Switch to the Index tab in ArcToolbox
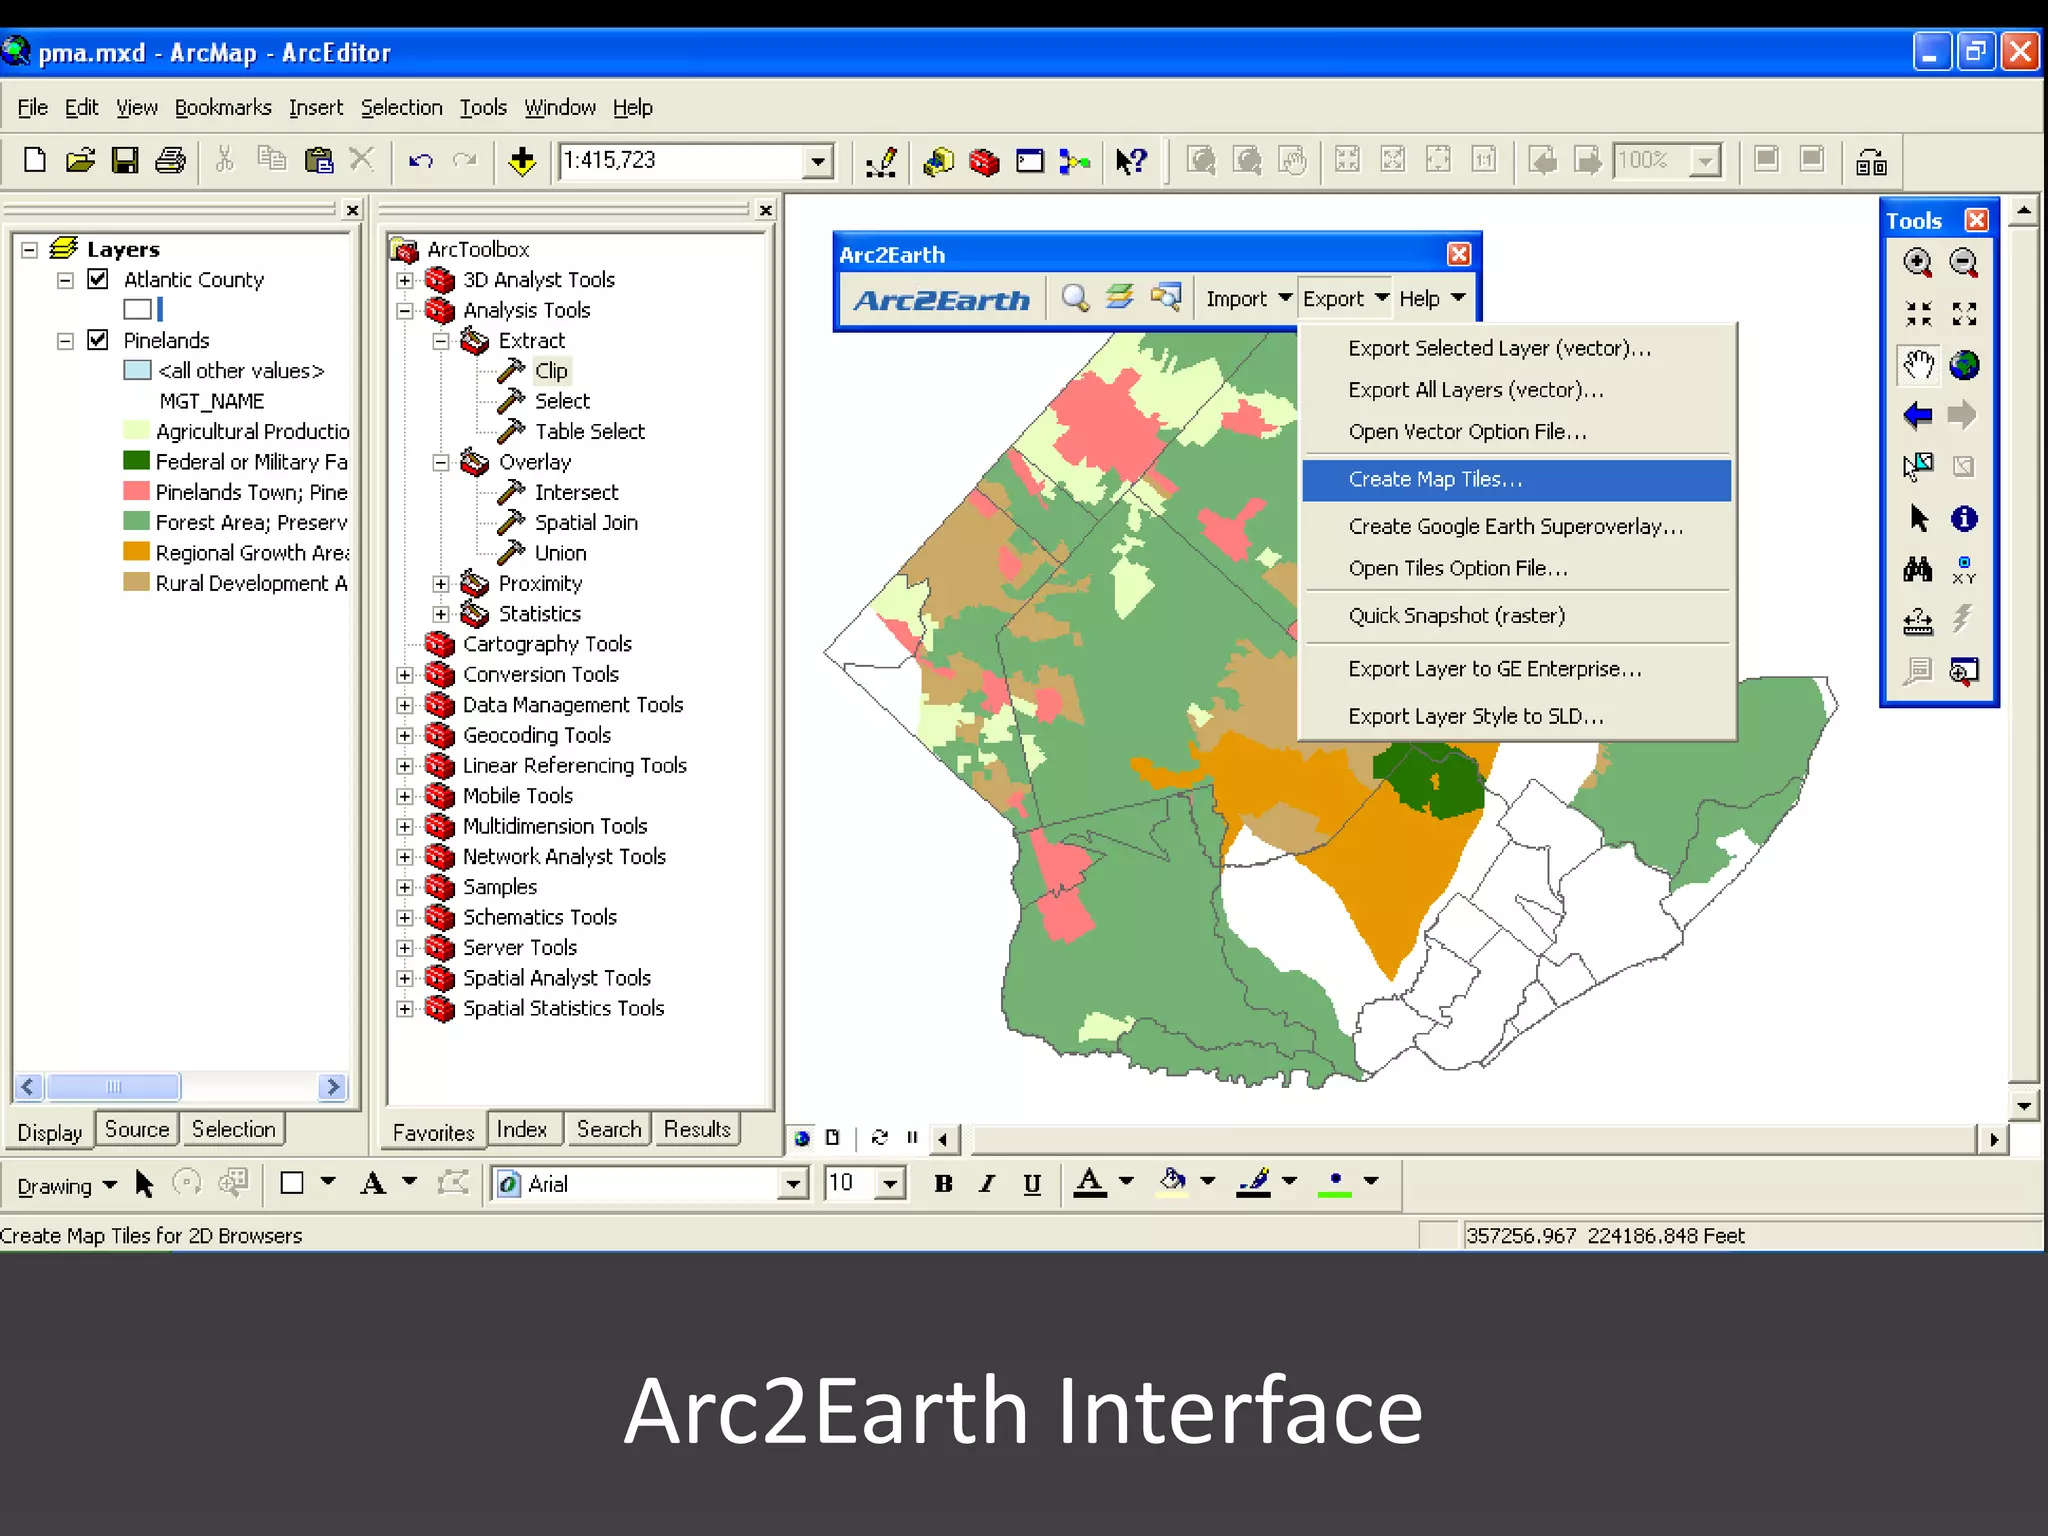Viewport: 2048px width, 1536px height. pos(522,1129)
